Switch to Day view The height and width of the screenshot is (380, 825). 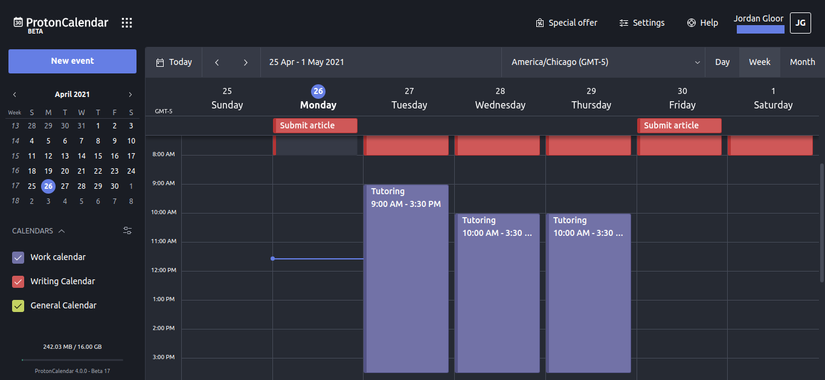pyautogui.click(x=722, y=62)
